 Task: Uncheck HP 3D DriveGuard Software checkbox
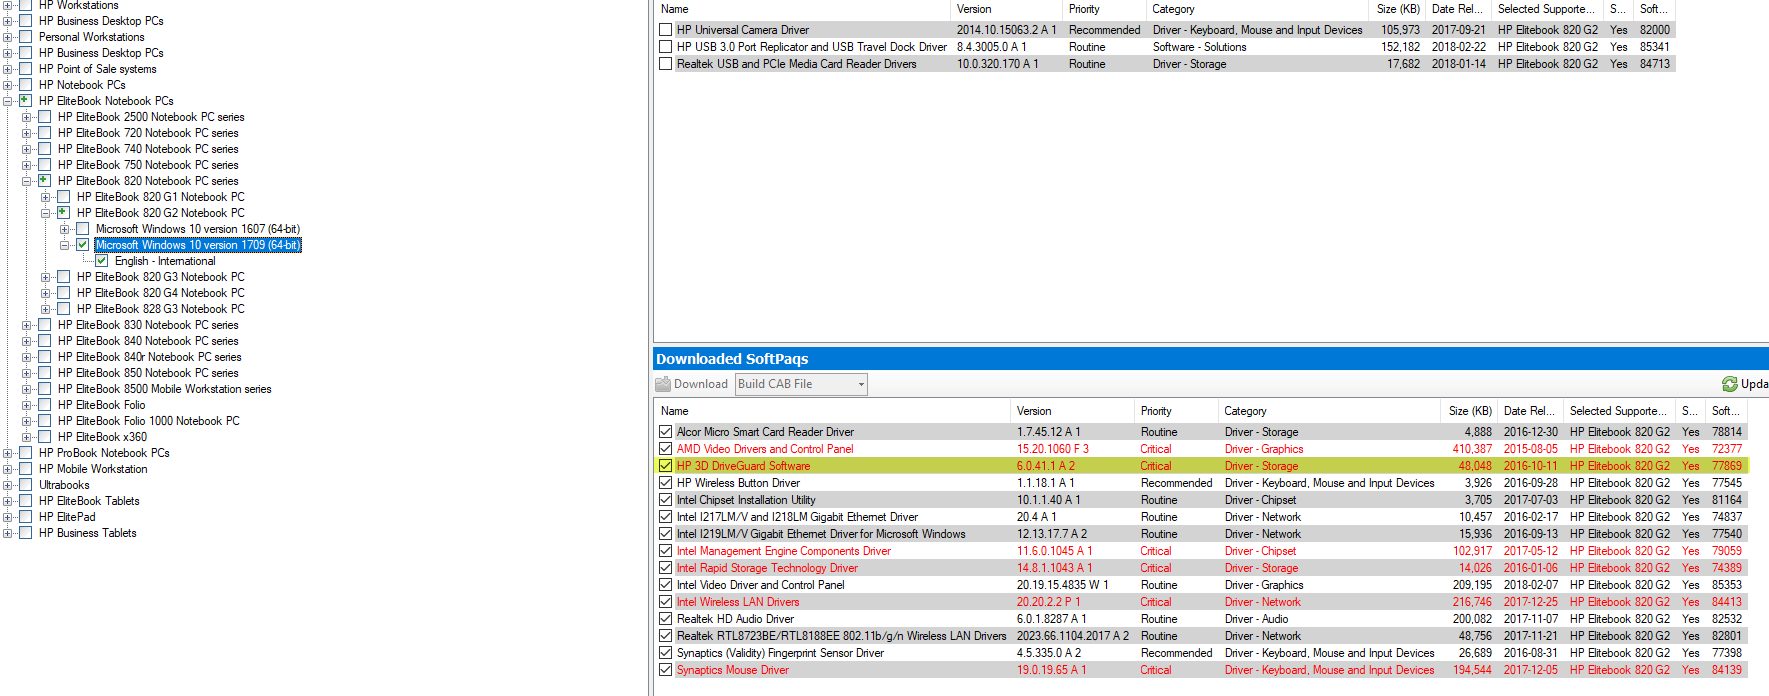(x=665, y=466)
